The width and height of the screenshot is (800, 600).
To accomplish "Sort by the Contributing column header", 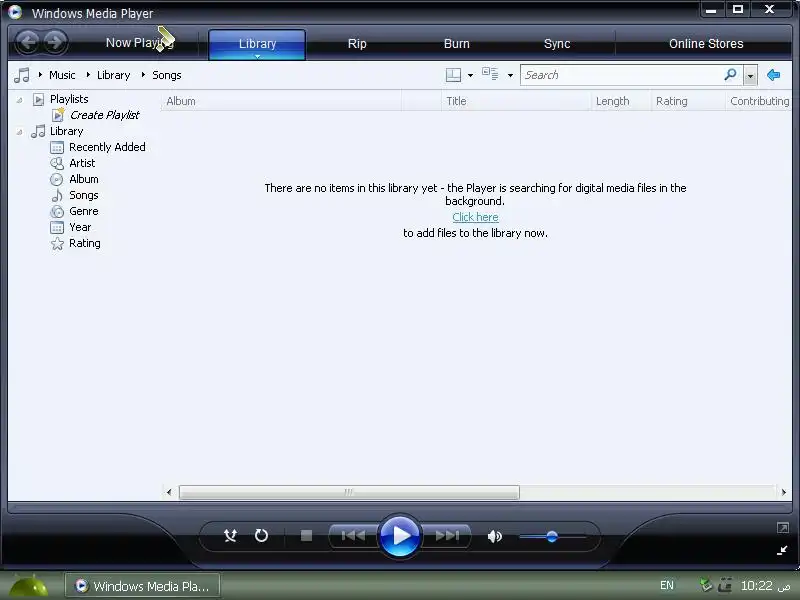I will click(x=759, y=101).
